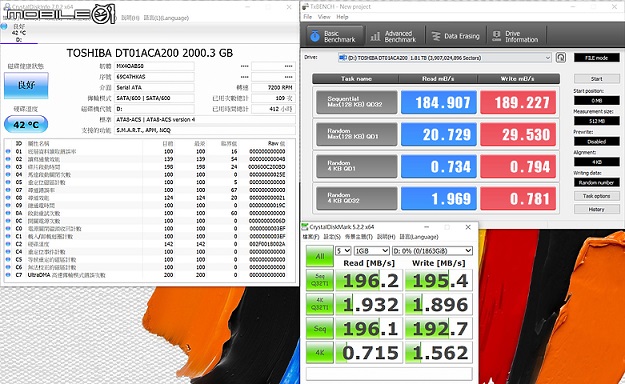Run the Seq Q32T1 test
The width and height of the screenshot is (625, 384).
click(x=320, y=280)
